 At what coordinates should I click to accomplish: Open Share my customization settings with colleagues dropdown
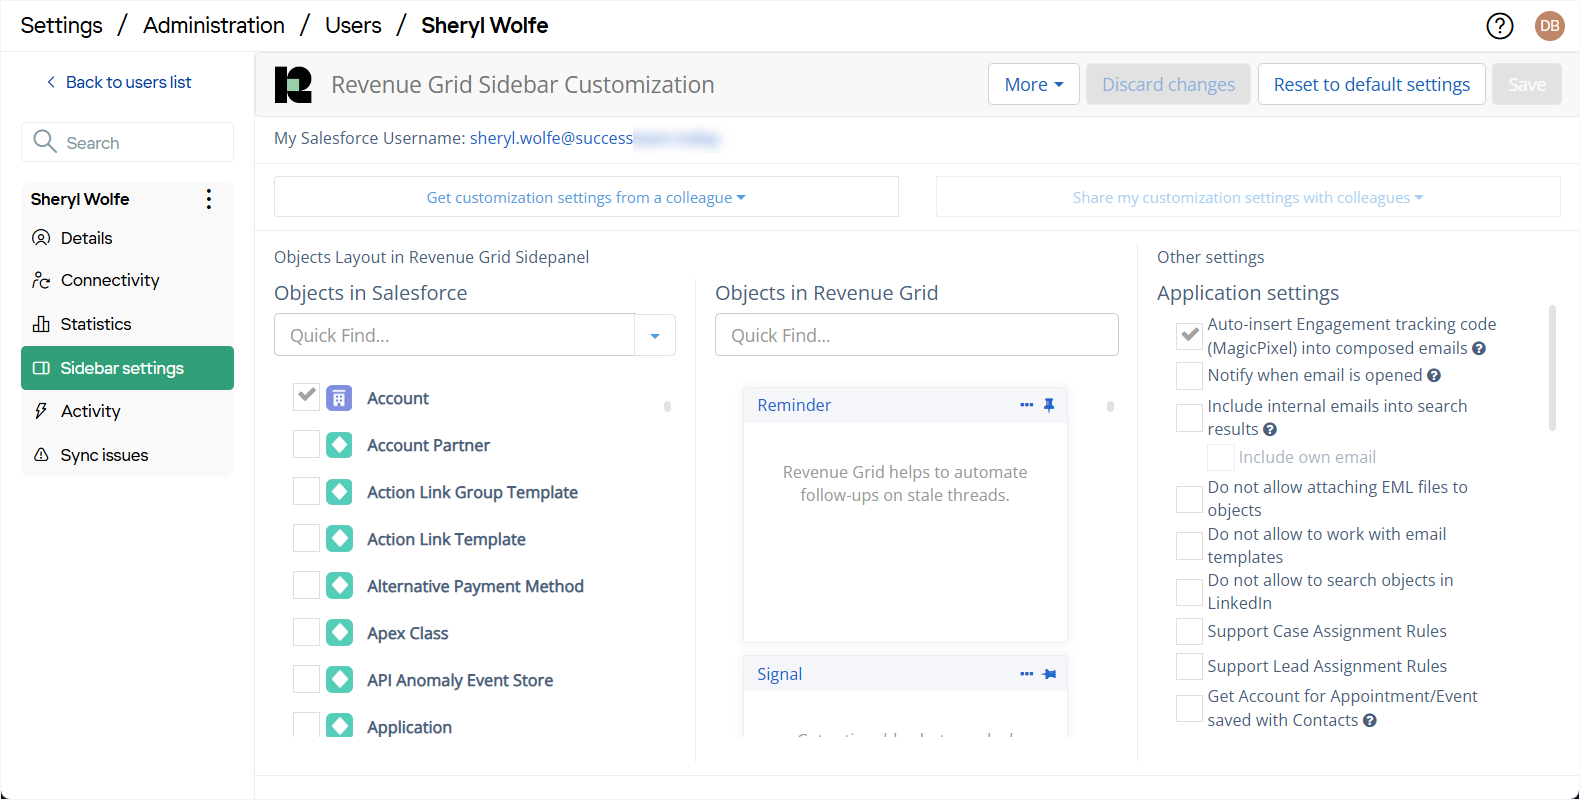tap(1248, 197)
